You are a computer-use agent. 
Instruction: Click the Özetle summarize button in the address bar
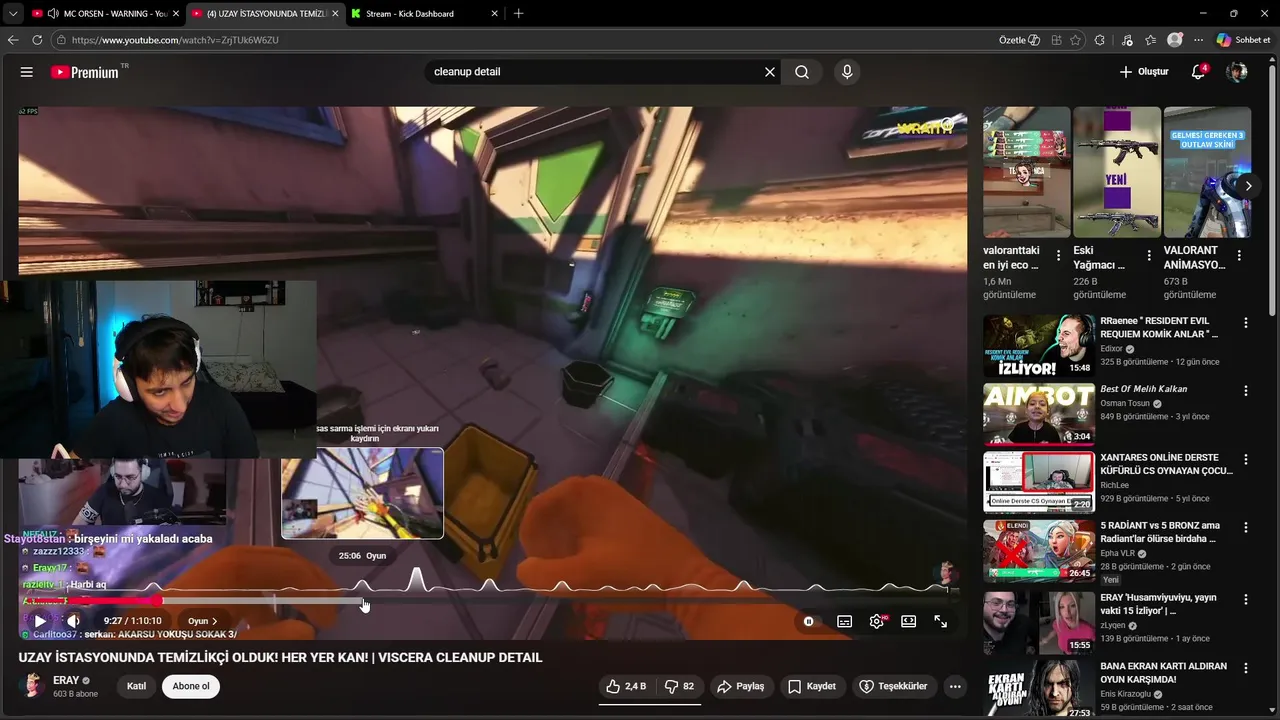1019,40
